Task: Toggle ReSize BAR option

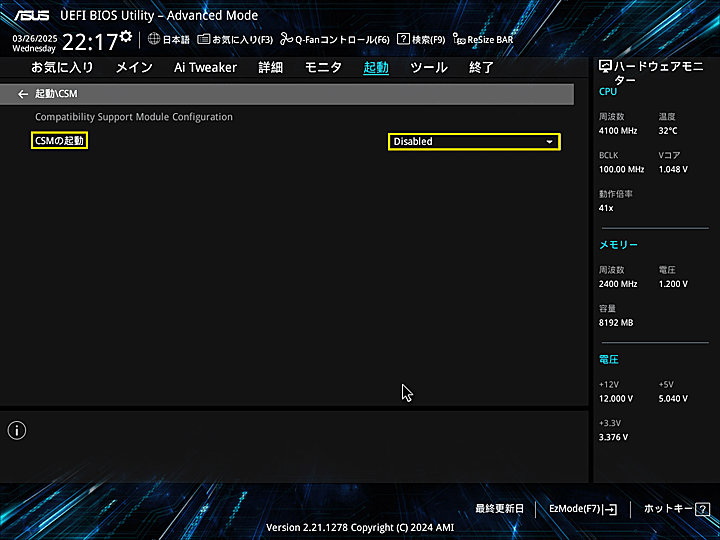Action: click(483, 39)
